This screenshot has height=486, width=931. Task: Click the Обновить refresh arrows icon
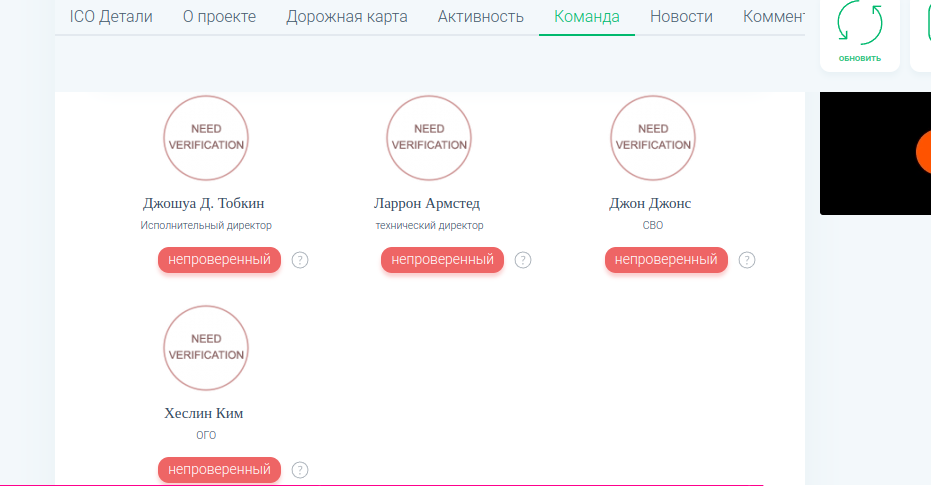(860, 23)
